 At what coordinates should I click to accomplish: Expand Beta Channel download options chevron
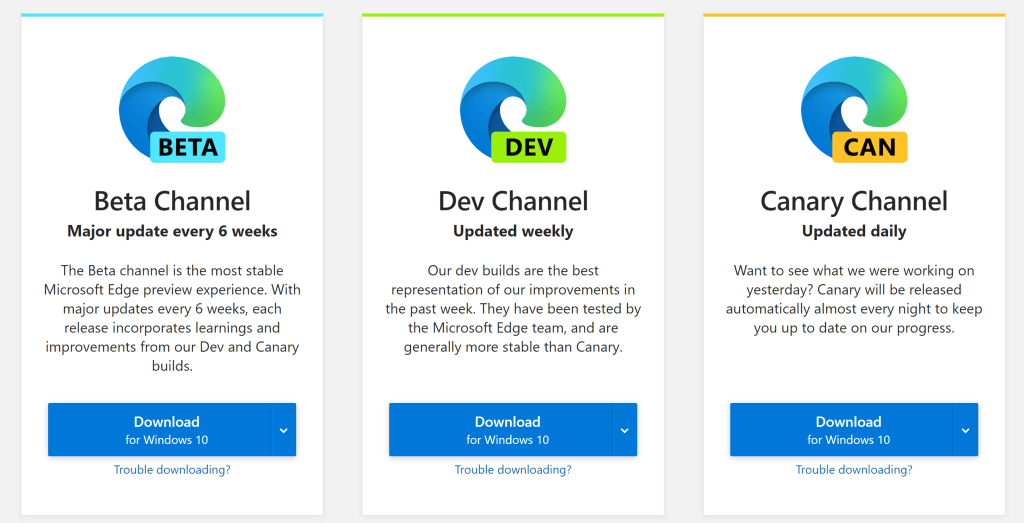click(283, 430)
